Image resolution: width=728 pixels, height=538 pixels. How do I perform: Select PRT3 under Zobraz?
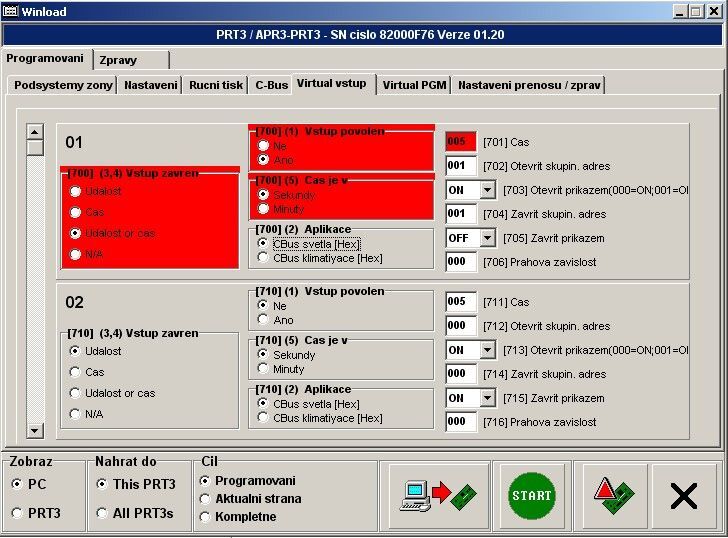click(x=16, y=513)
